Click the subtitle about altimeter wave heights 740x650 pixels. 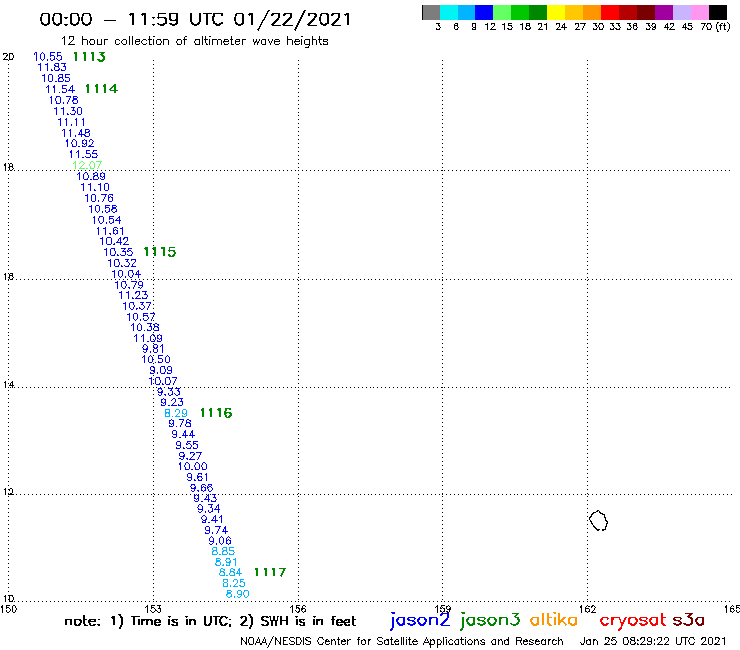194,42
